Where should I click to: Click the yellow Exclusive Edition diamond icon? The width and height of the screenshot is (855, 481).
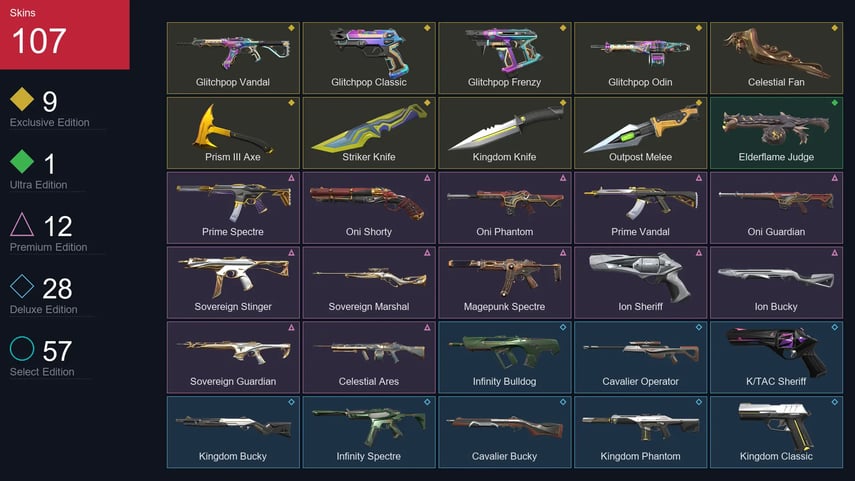[22, 99]
